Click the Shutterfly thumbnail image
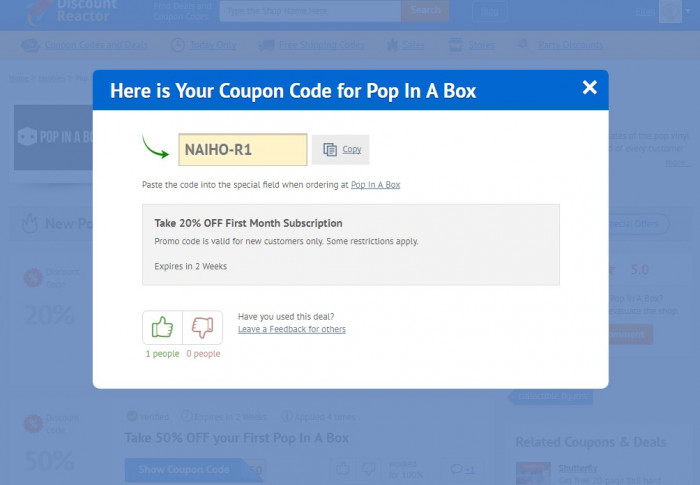The height and width of the screenshot is (485, 700). [533, 474]
